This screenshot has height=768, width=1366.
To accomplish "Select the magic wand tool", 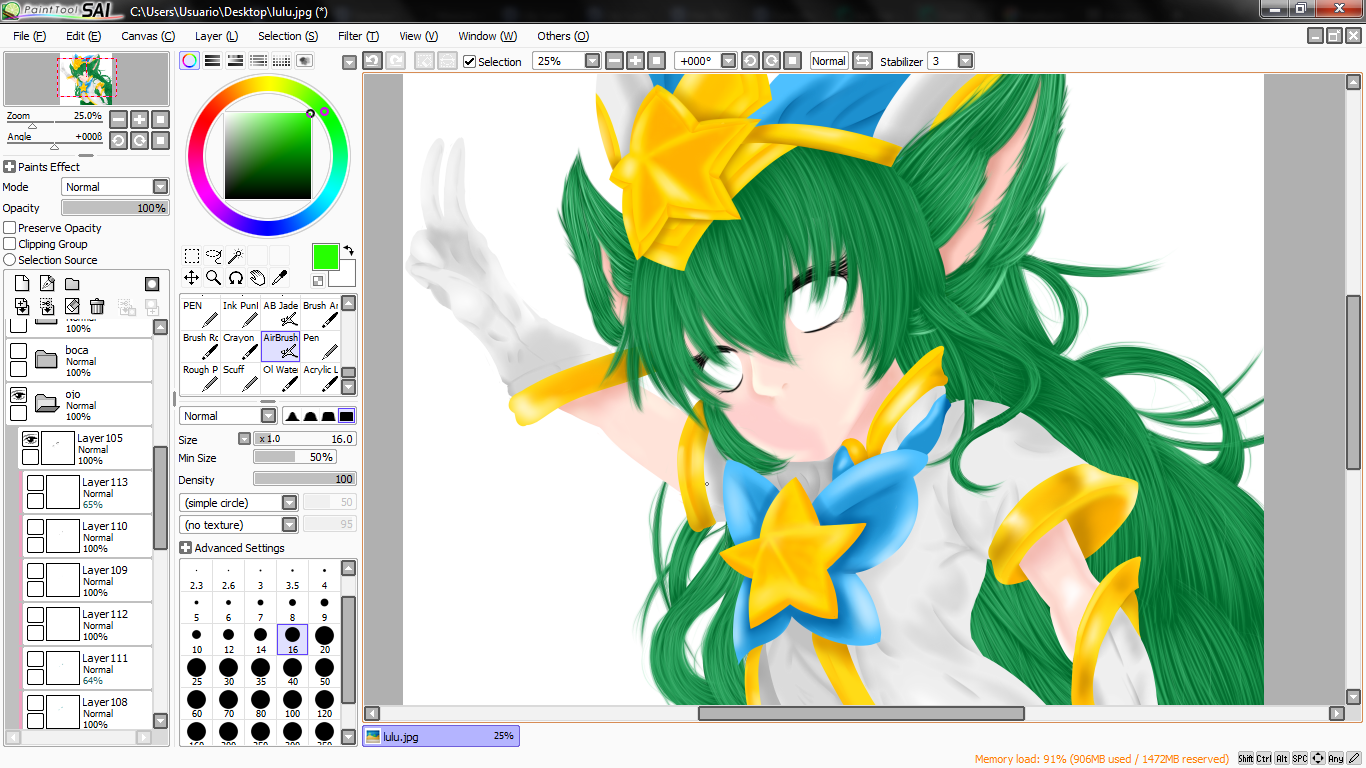I will click(235, 256).
